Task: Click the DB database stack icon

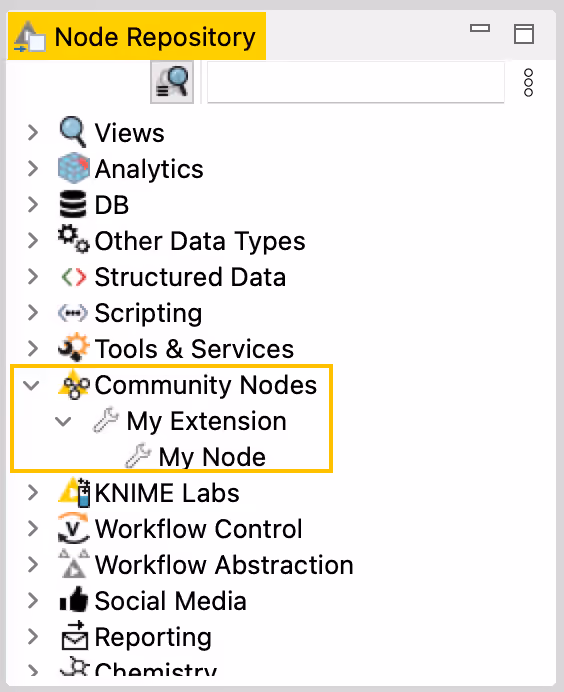Action: click(x=73, y=204)
